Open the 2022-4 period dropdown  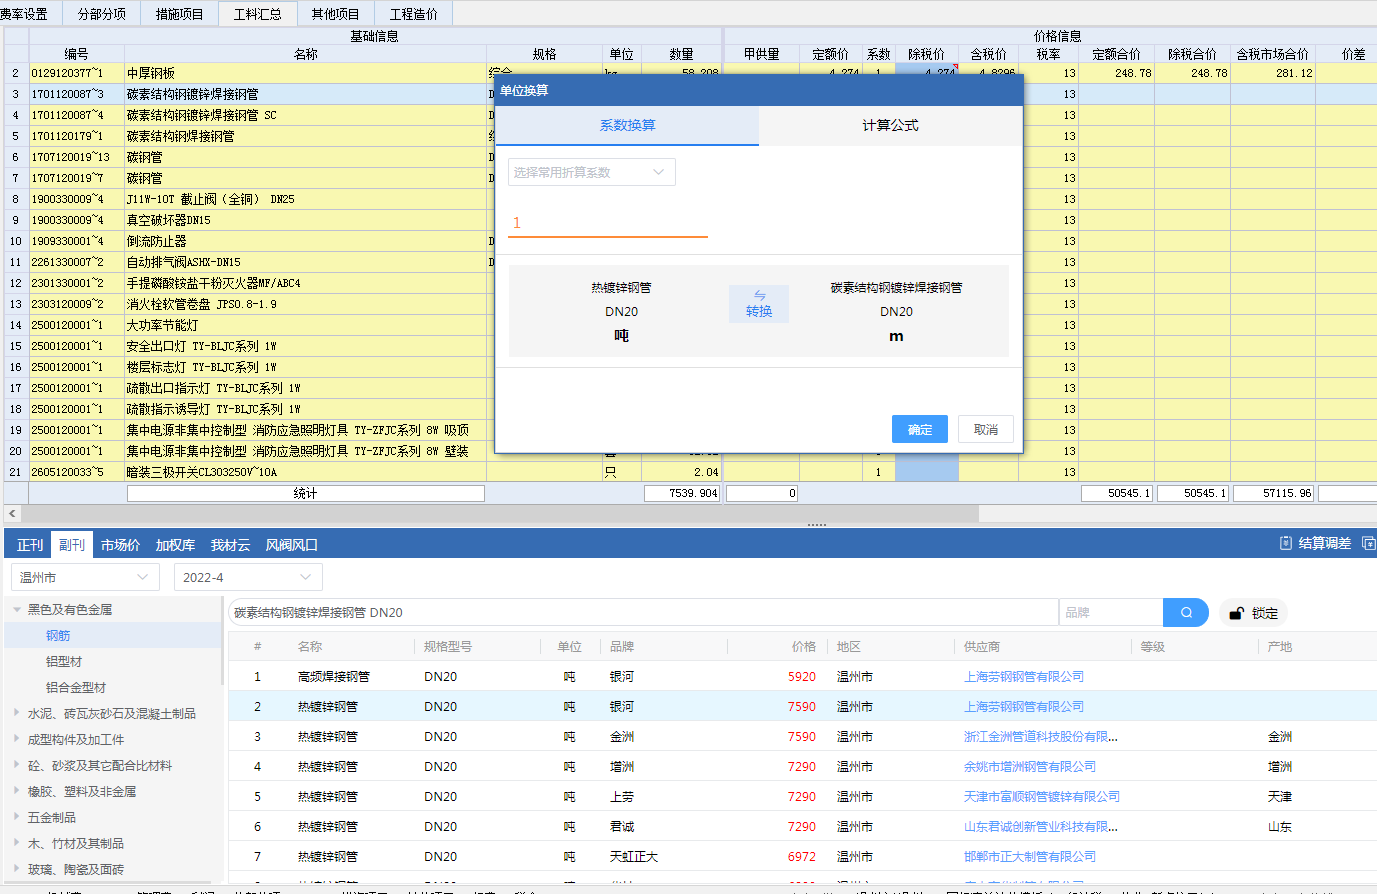pos(247,577)
